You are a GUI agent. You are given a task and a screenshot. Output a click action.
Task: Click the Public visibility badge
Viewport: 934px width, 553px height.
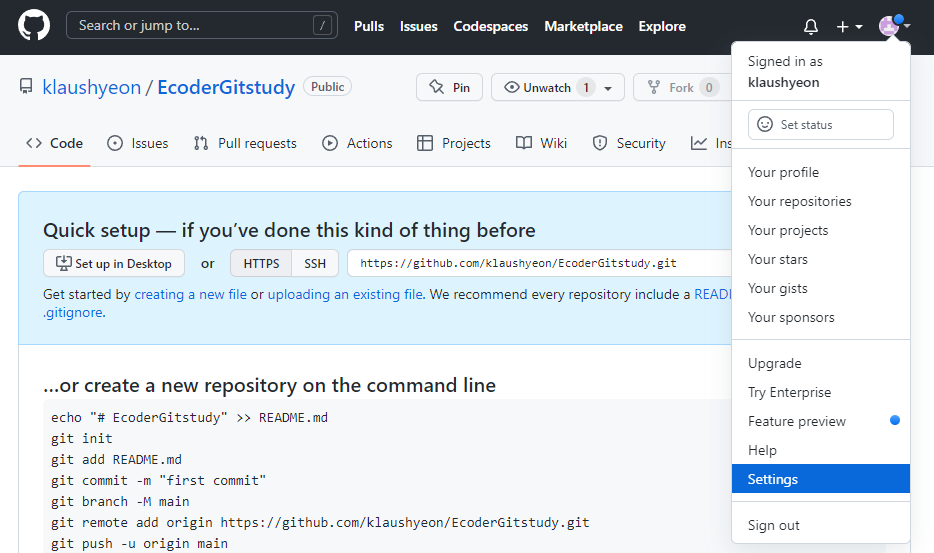[328, 86]
